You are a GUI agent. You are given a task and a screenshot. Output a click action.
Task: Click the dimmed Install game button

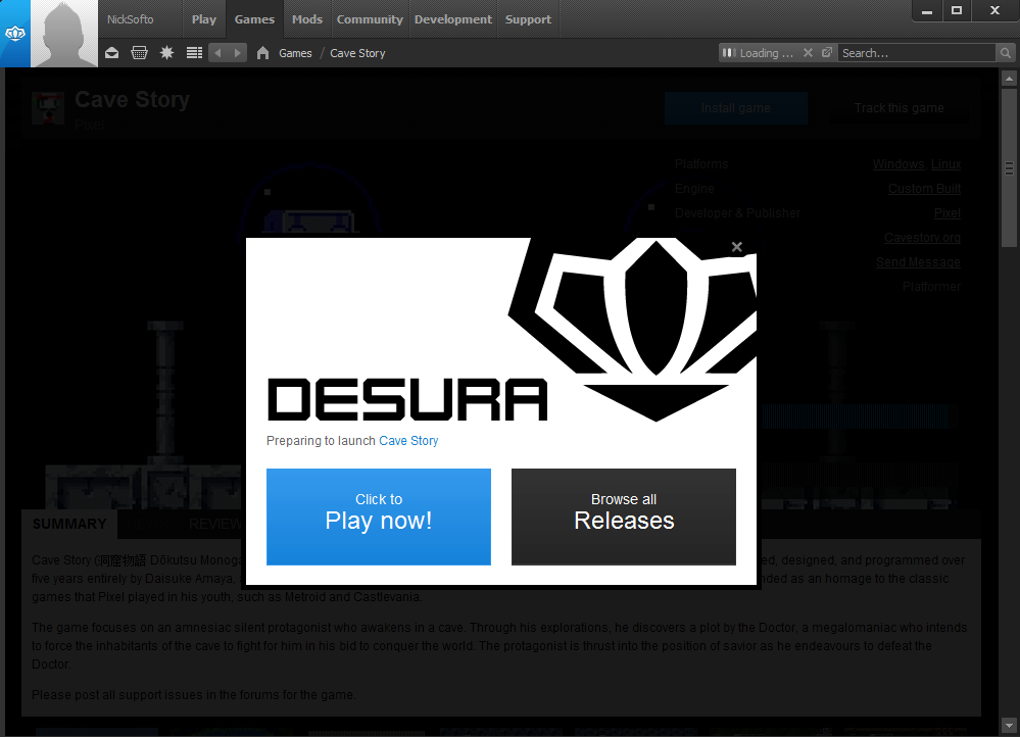click(x=736, y=108)
